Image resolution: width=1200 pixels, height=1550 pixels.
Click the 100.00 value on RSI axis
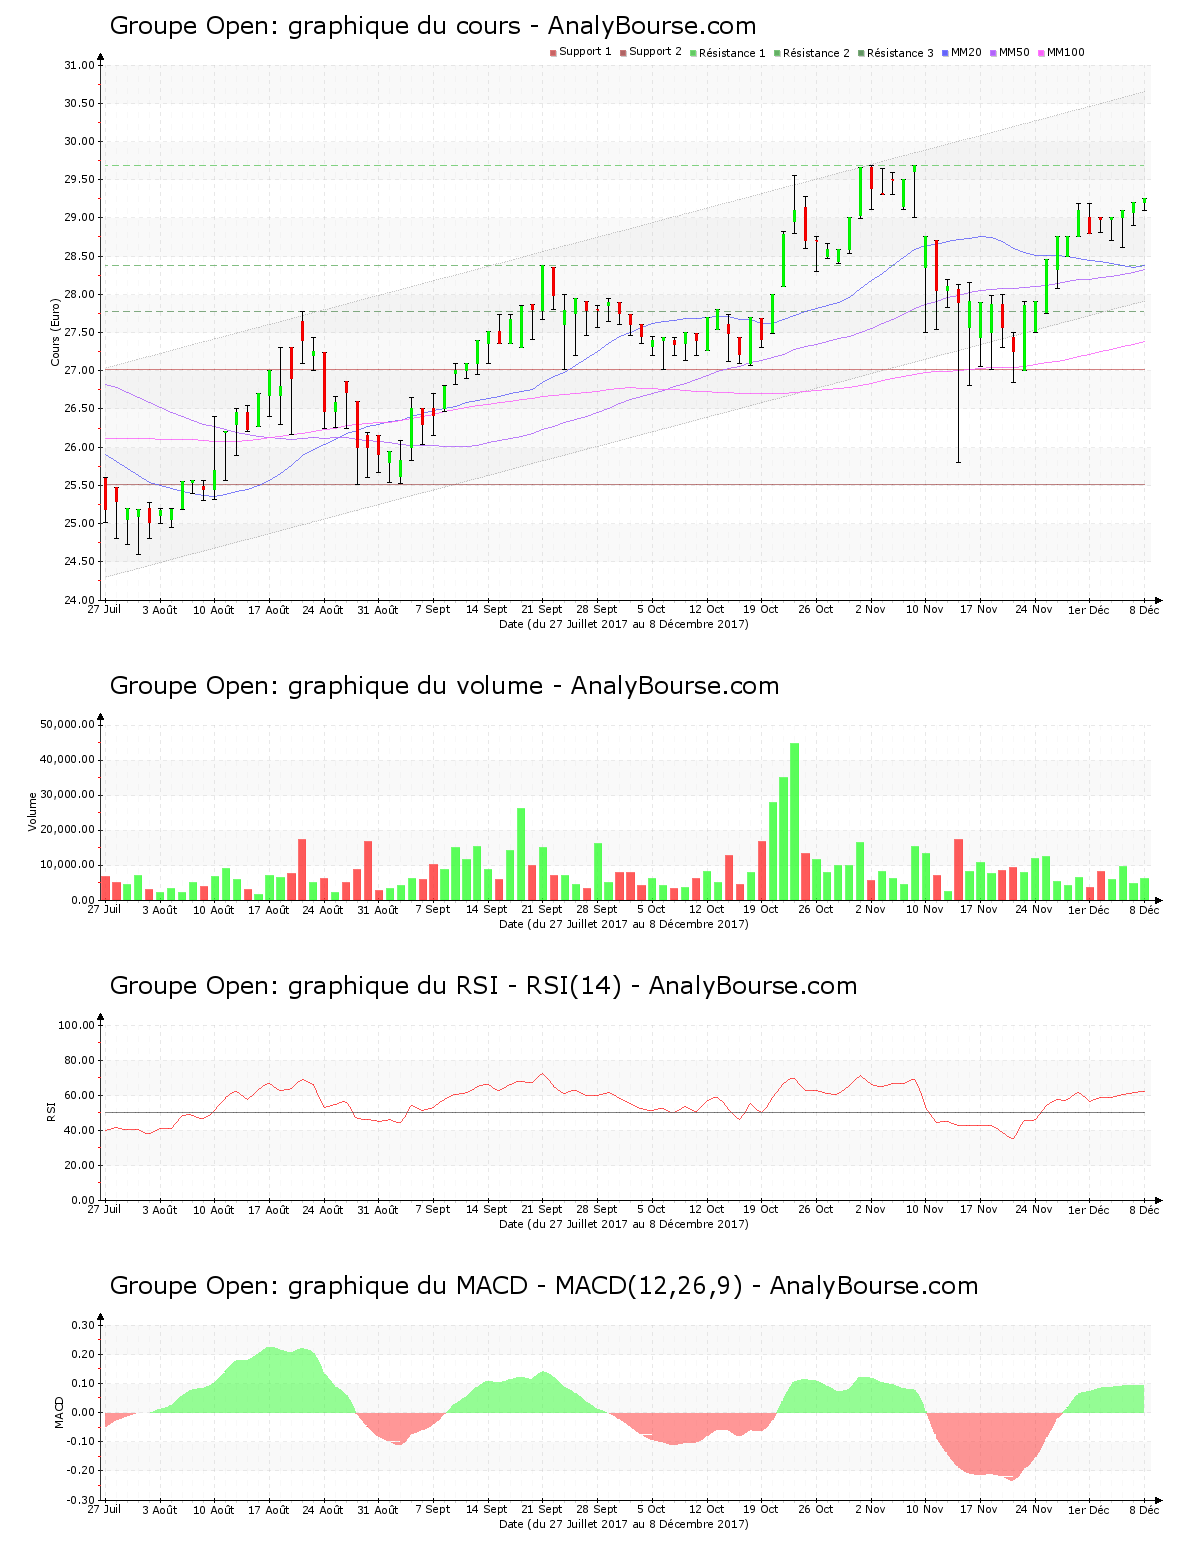tap(76, 1025)
